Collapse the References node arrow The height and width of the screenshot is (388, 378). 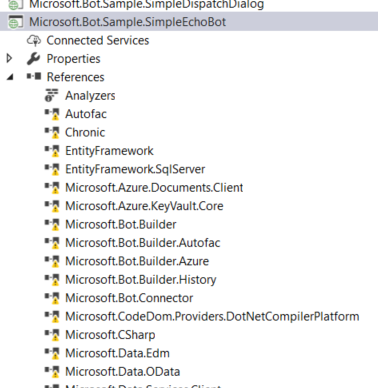pyautogui.click(x=10, y=77)
